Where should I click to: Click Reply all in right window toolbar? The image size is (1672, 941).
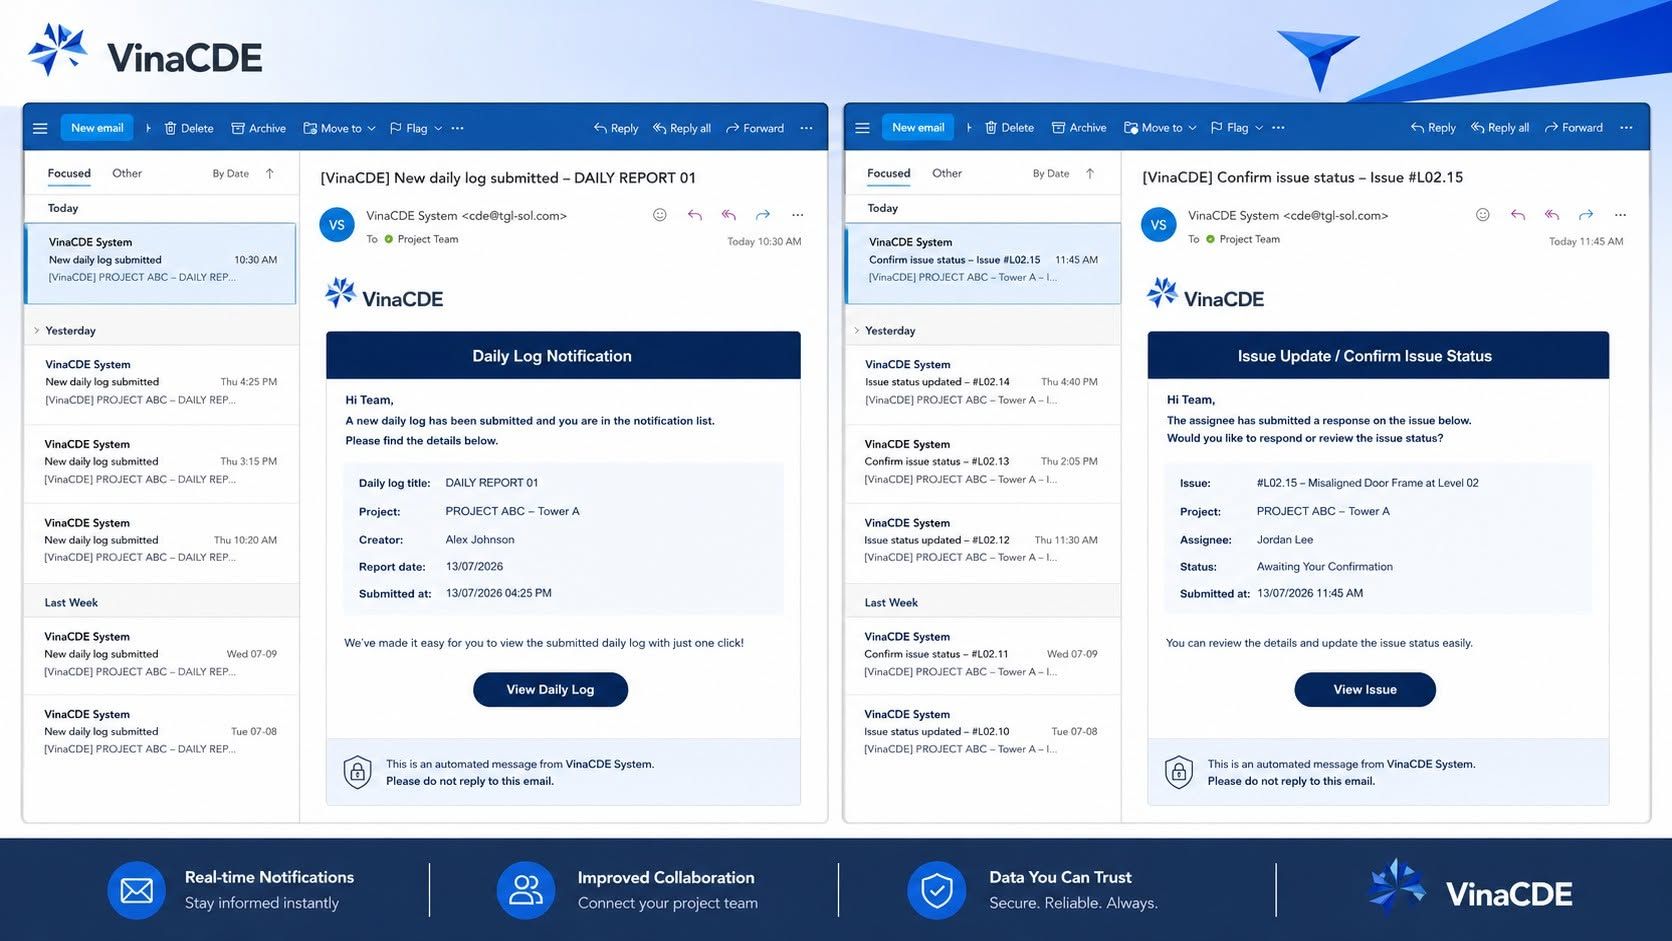[1500, 128]
